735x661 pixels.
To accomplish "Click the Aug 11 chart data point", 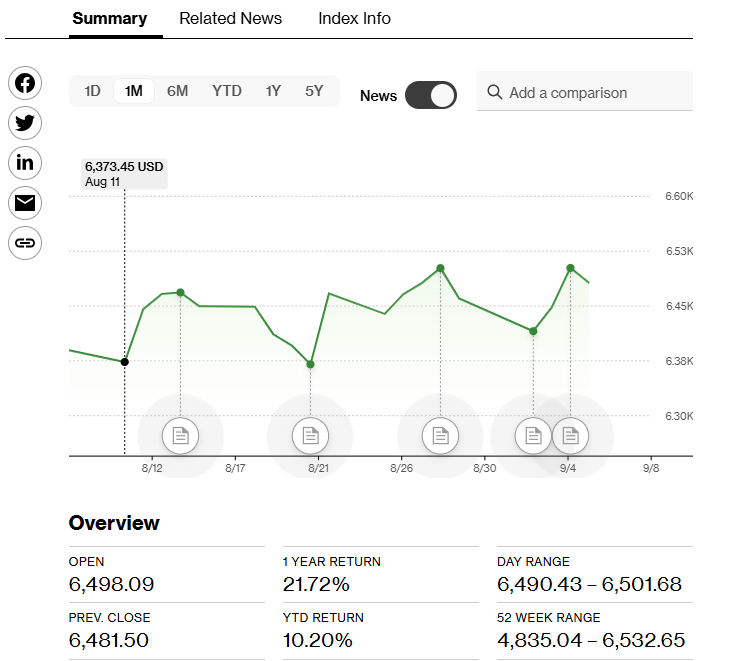I will pos(125,362).
